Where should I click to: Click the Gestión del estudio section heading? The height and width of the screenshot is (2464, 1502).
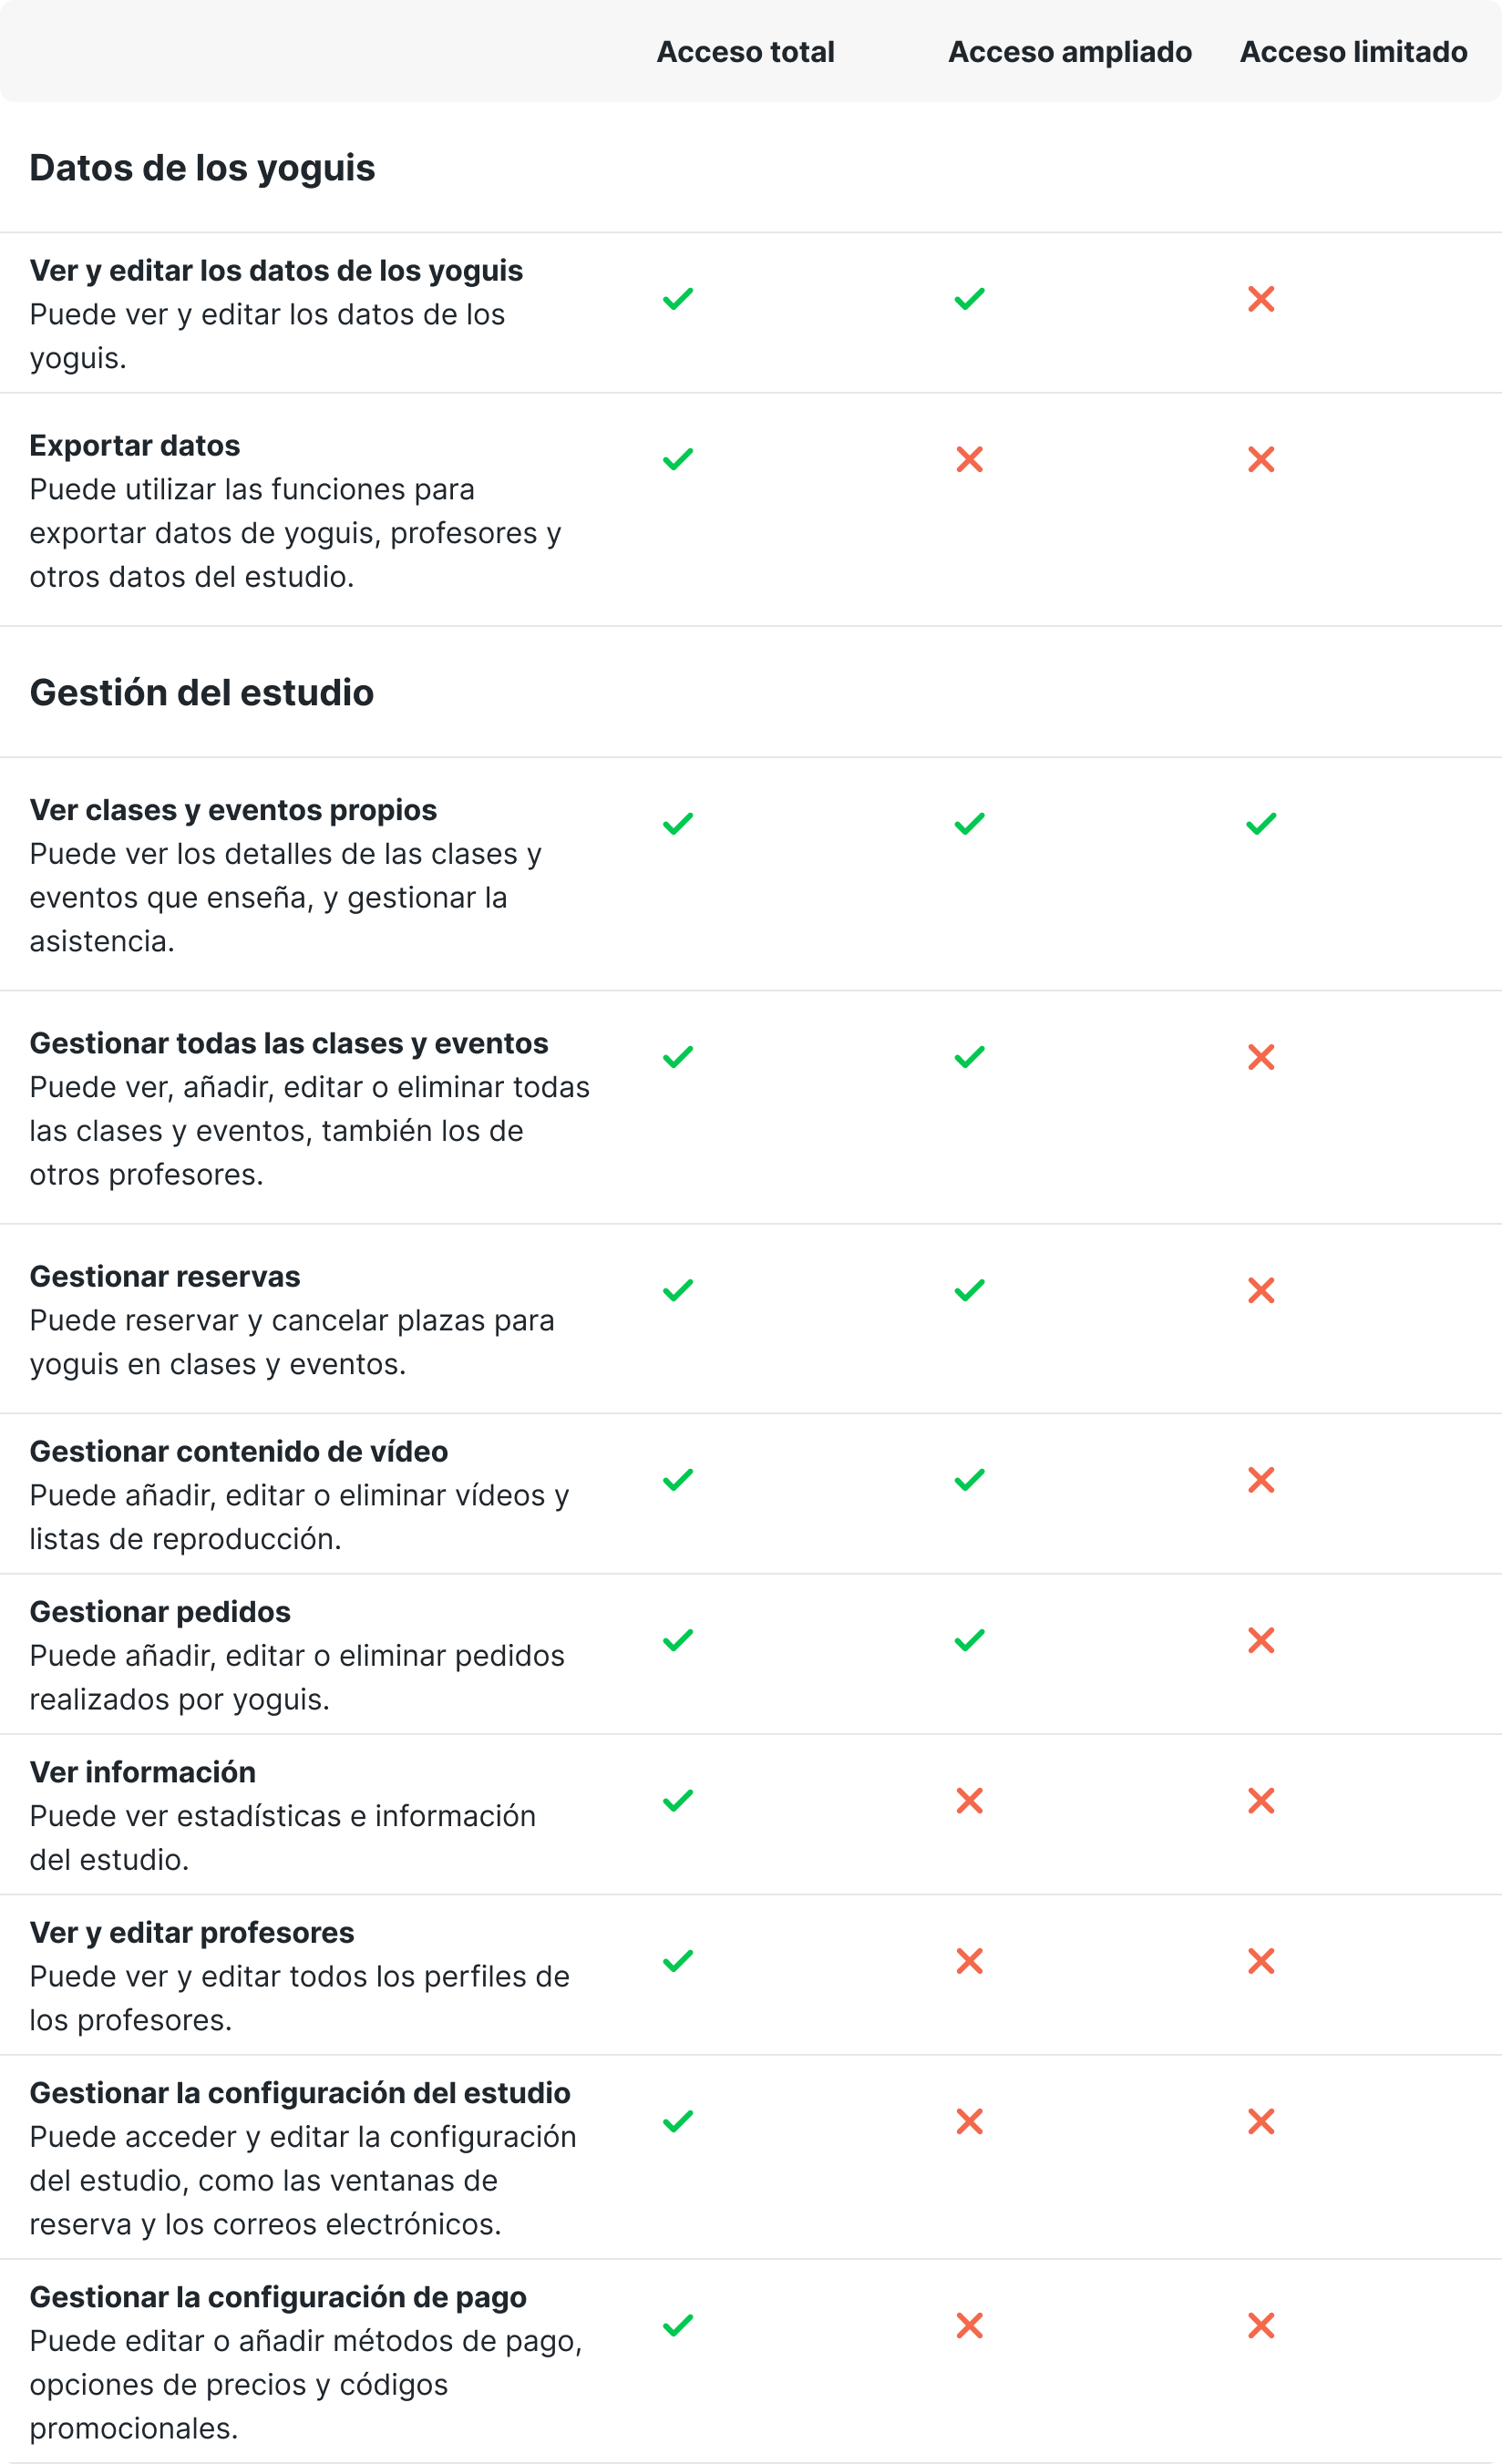pos(201,693)
